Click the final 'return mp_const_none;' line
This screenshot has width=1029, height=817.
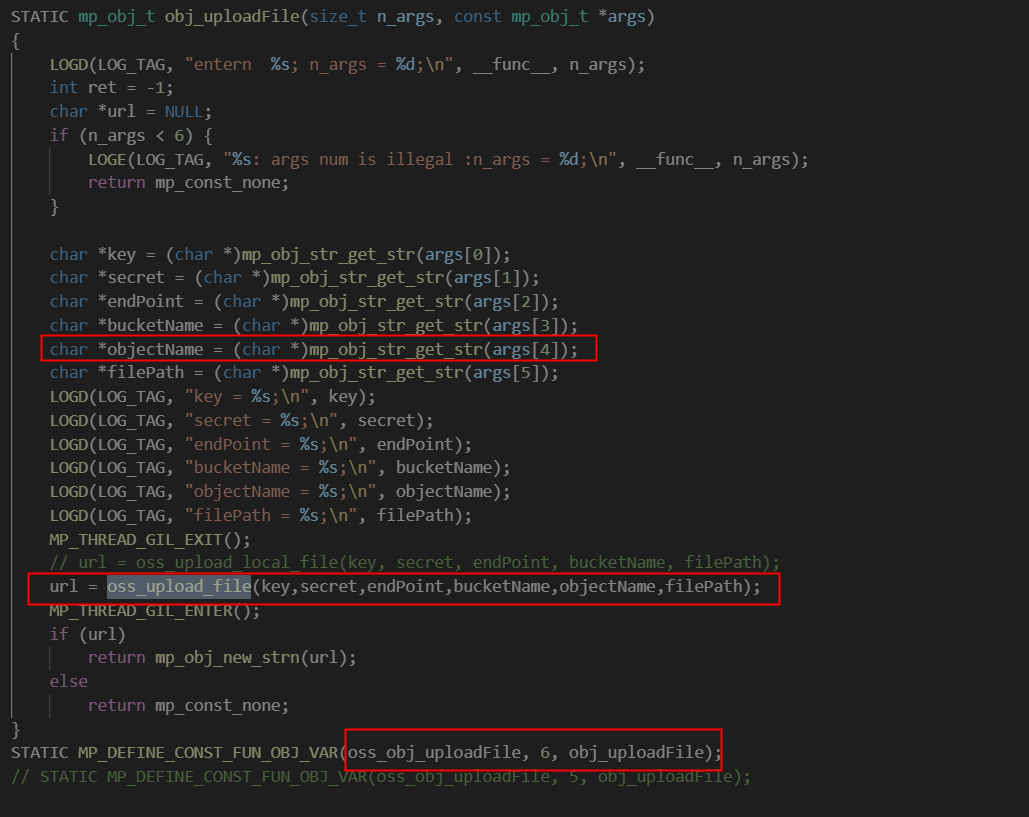click(188, 705)
